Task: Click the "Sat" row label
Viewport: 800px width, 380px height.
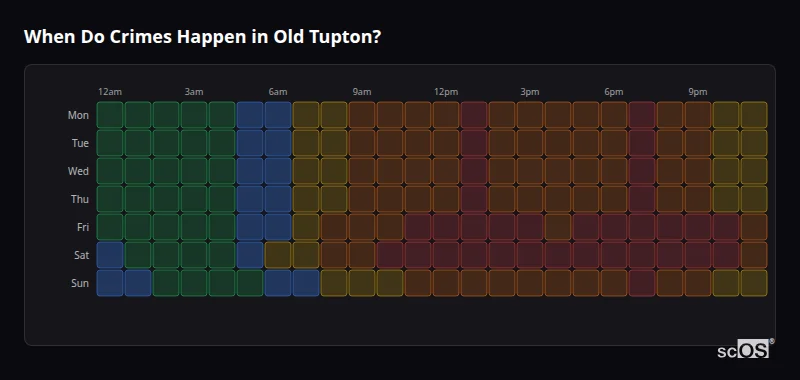Action: (82, 255)
